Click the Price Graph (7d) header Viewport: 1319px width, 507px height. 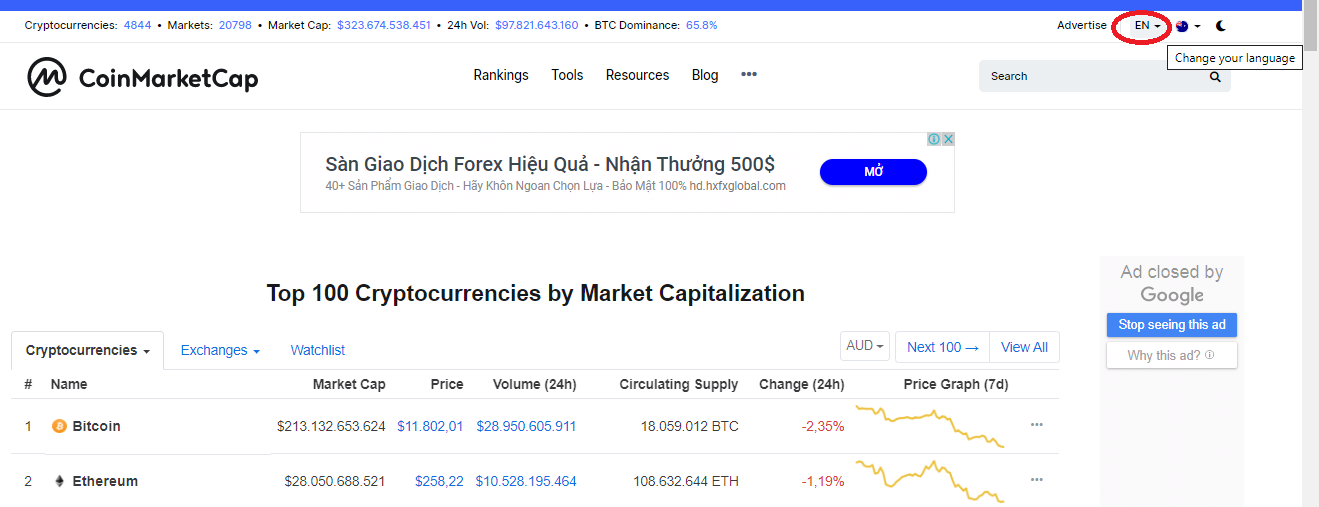point(956,384)
